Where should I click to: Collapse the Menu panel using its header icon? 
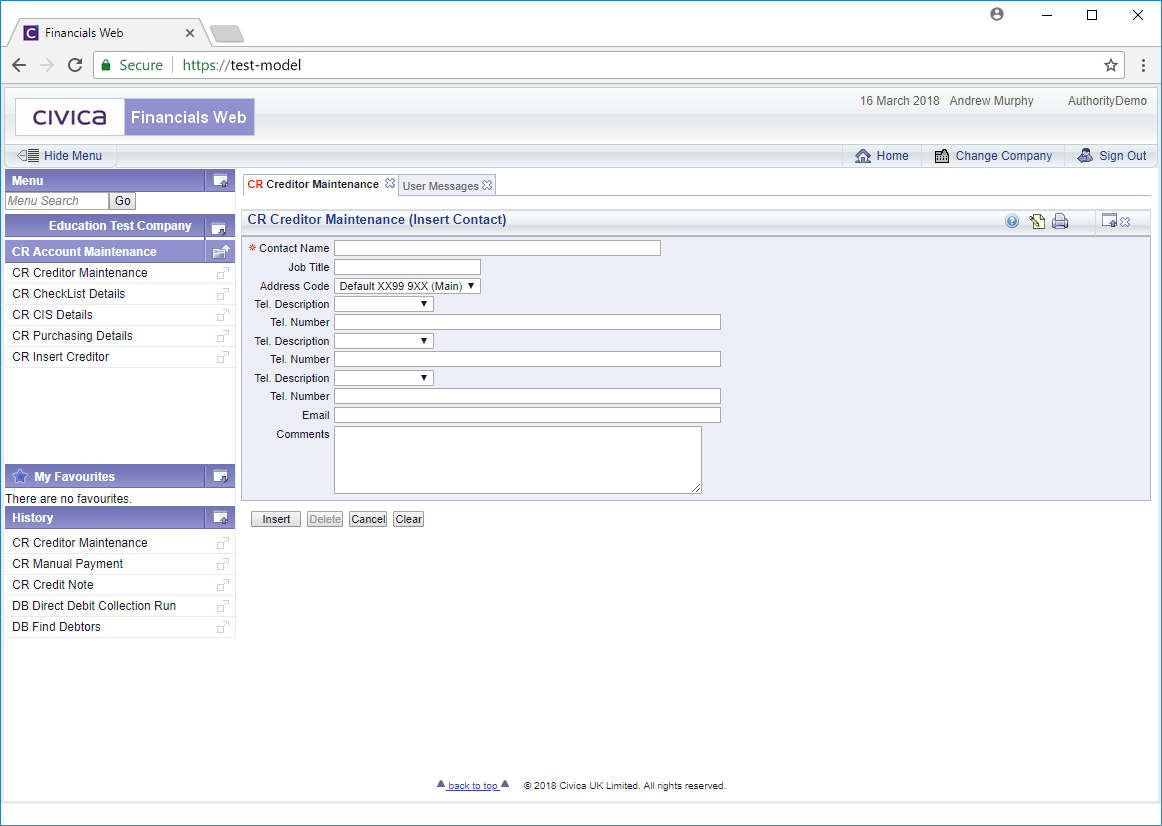220,180
